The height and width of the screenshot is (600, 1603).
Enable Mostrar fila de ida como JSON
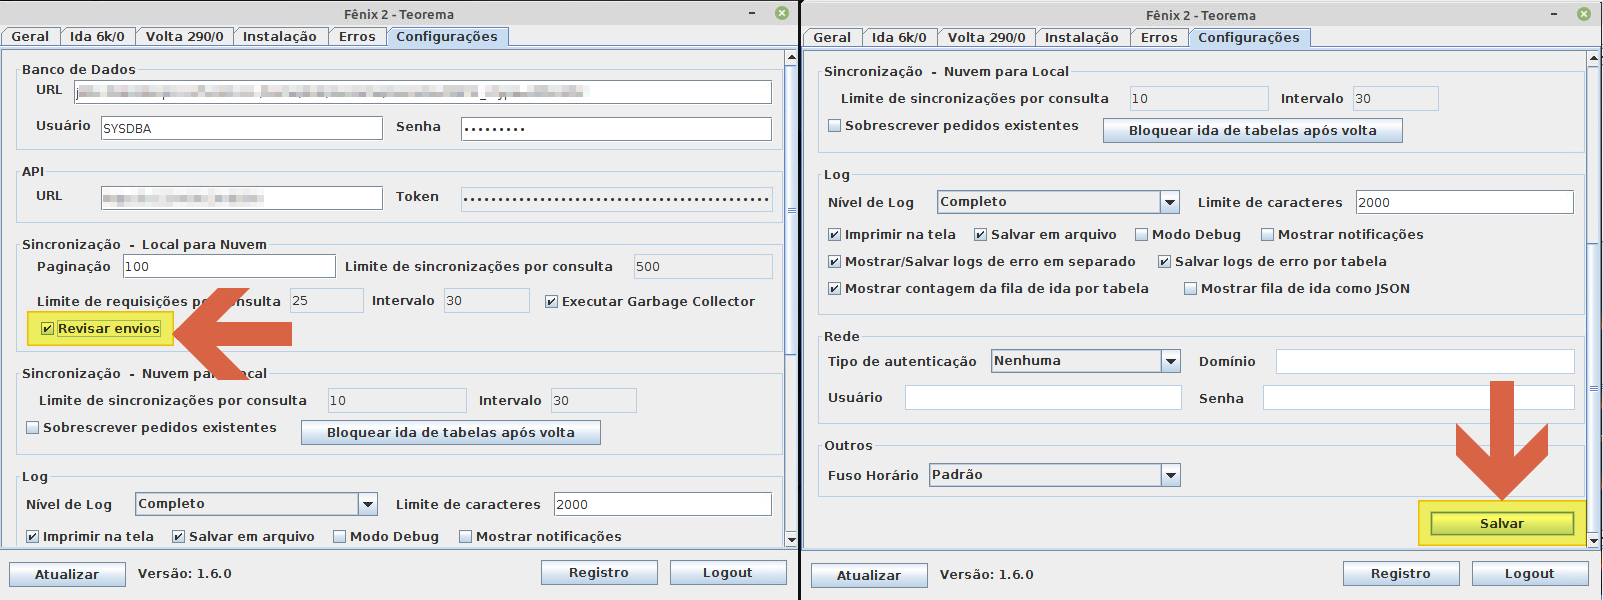click(1191, 288)
